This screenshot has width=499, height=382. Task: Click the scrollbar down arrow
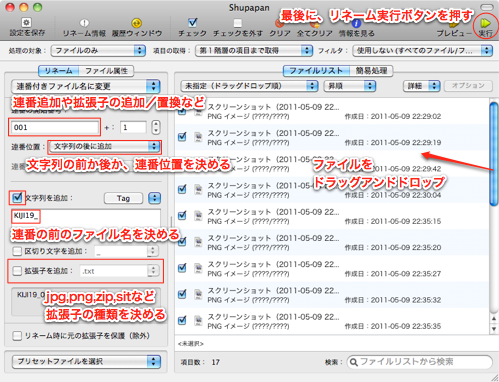(x=494, y=329)
